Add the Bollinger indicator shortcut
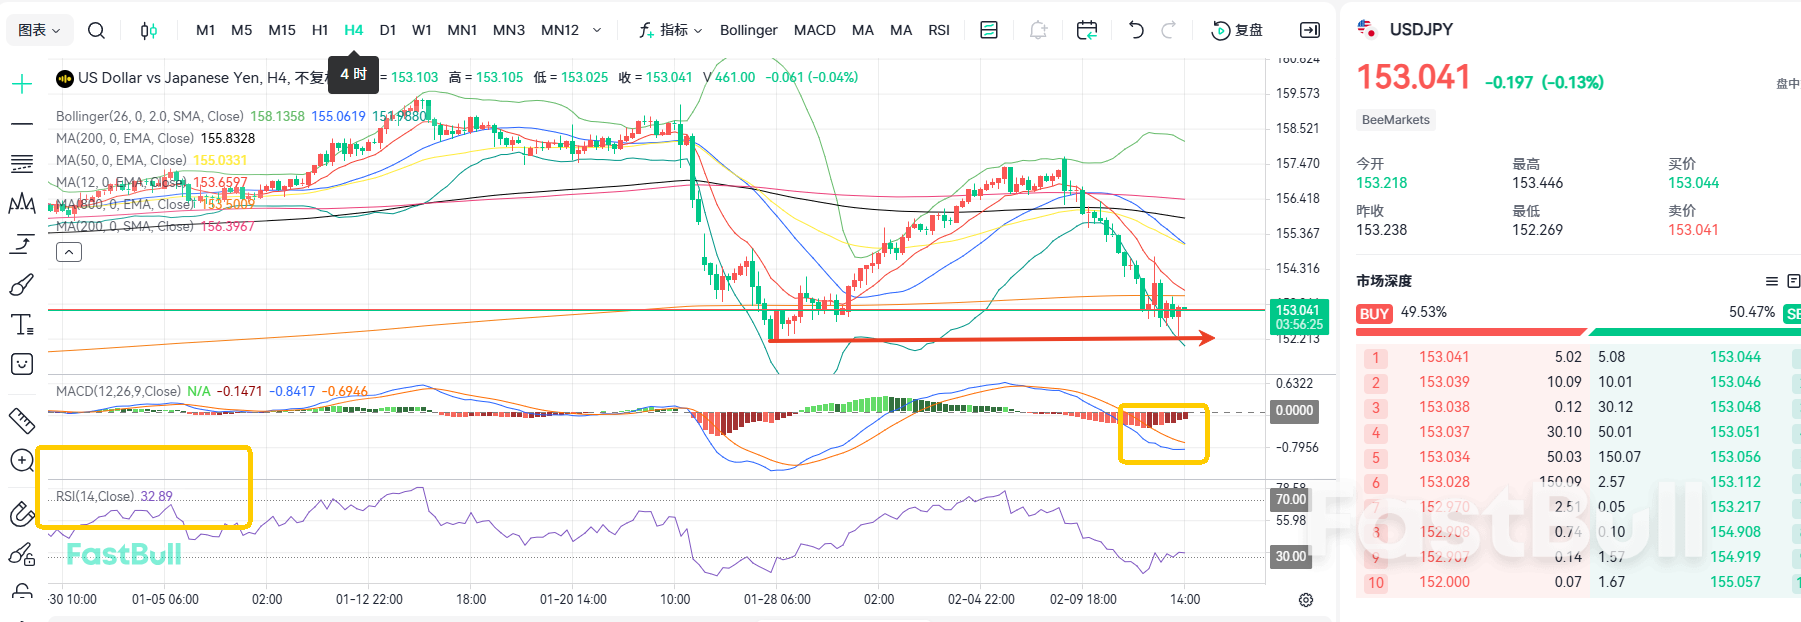This screenshot has width=1801, height=622. 748,30
